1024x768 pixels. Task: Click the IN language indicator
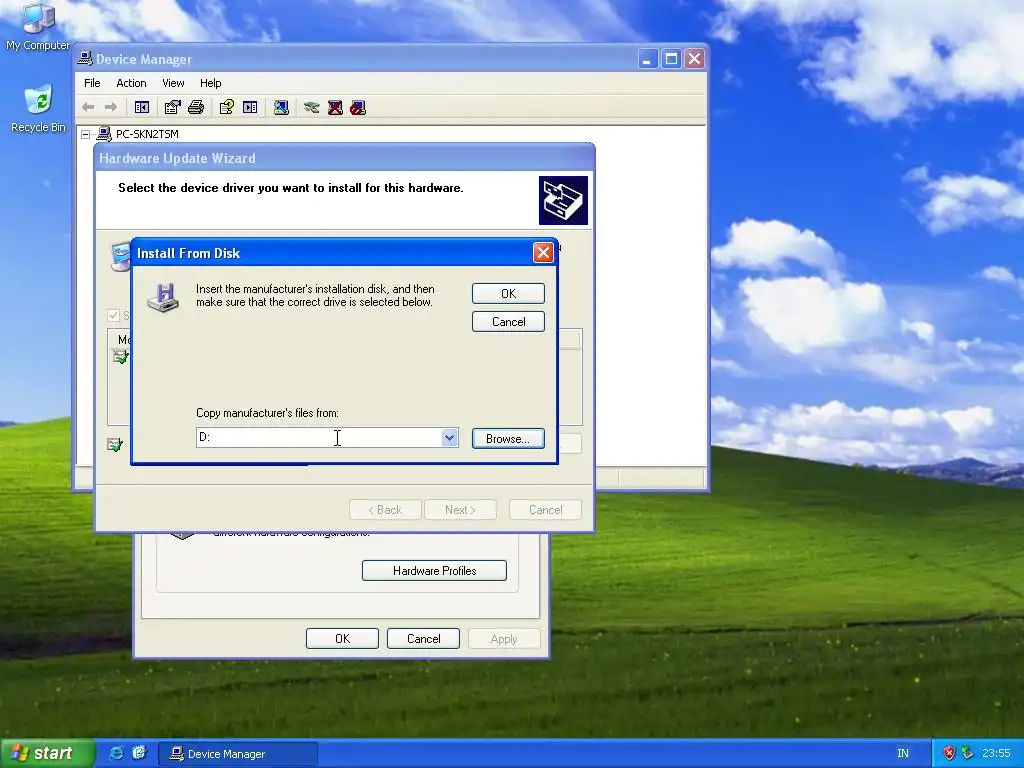pyautogui.click(x=903, y=754)
